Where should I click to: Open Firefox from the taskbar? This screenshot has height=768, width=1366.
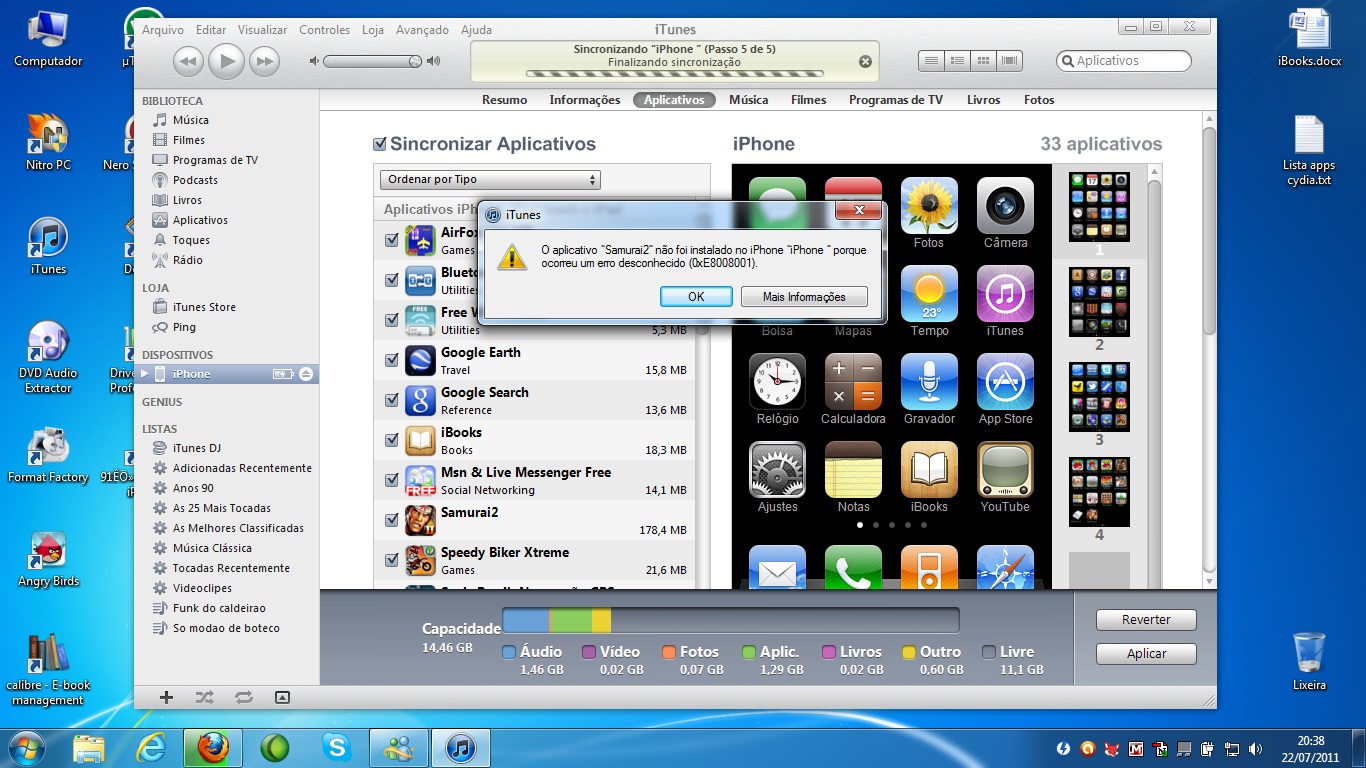[213, 747]
